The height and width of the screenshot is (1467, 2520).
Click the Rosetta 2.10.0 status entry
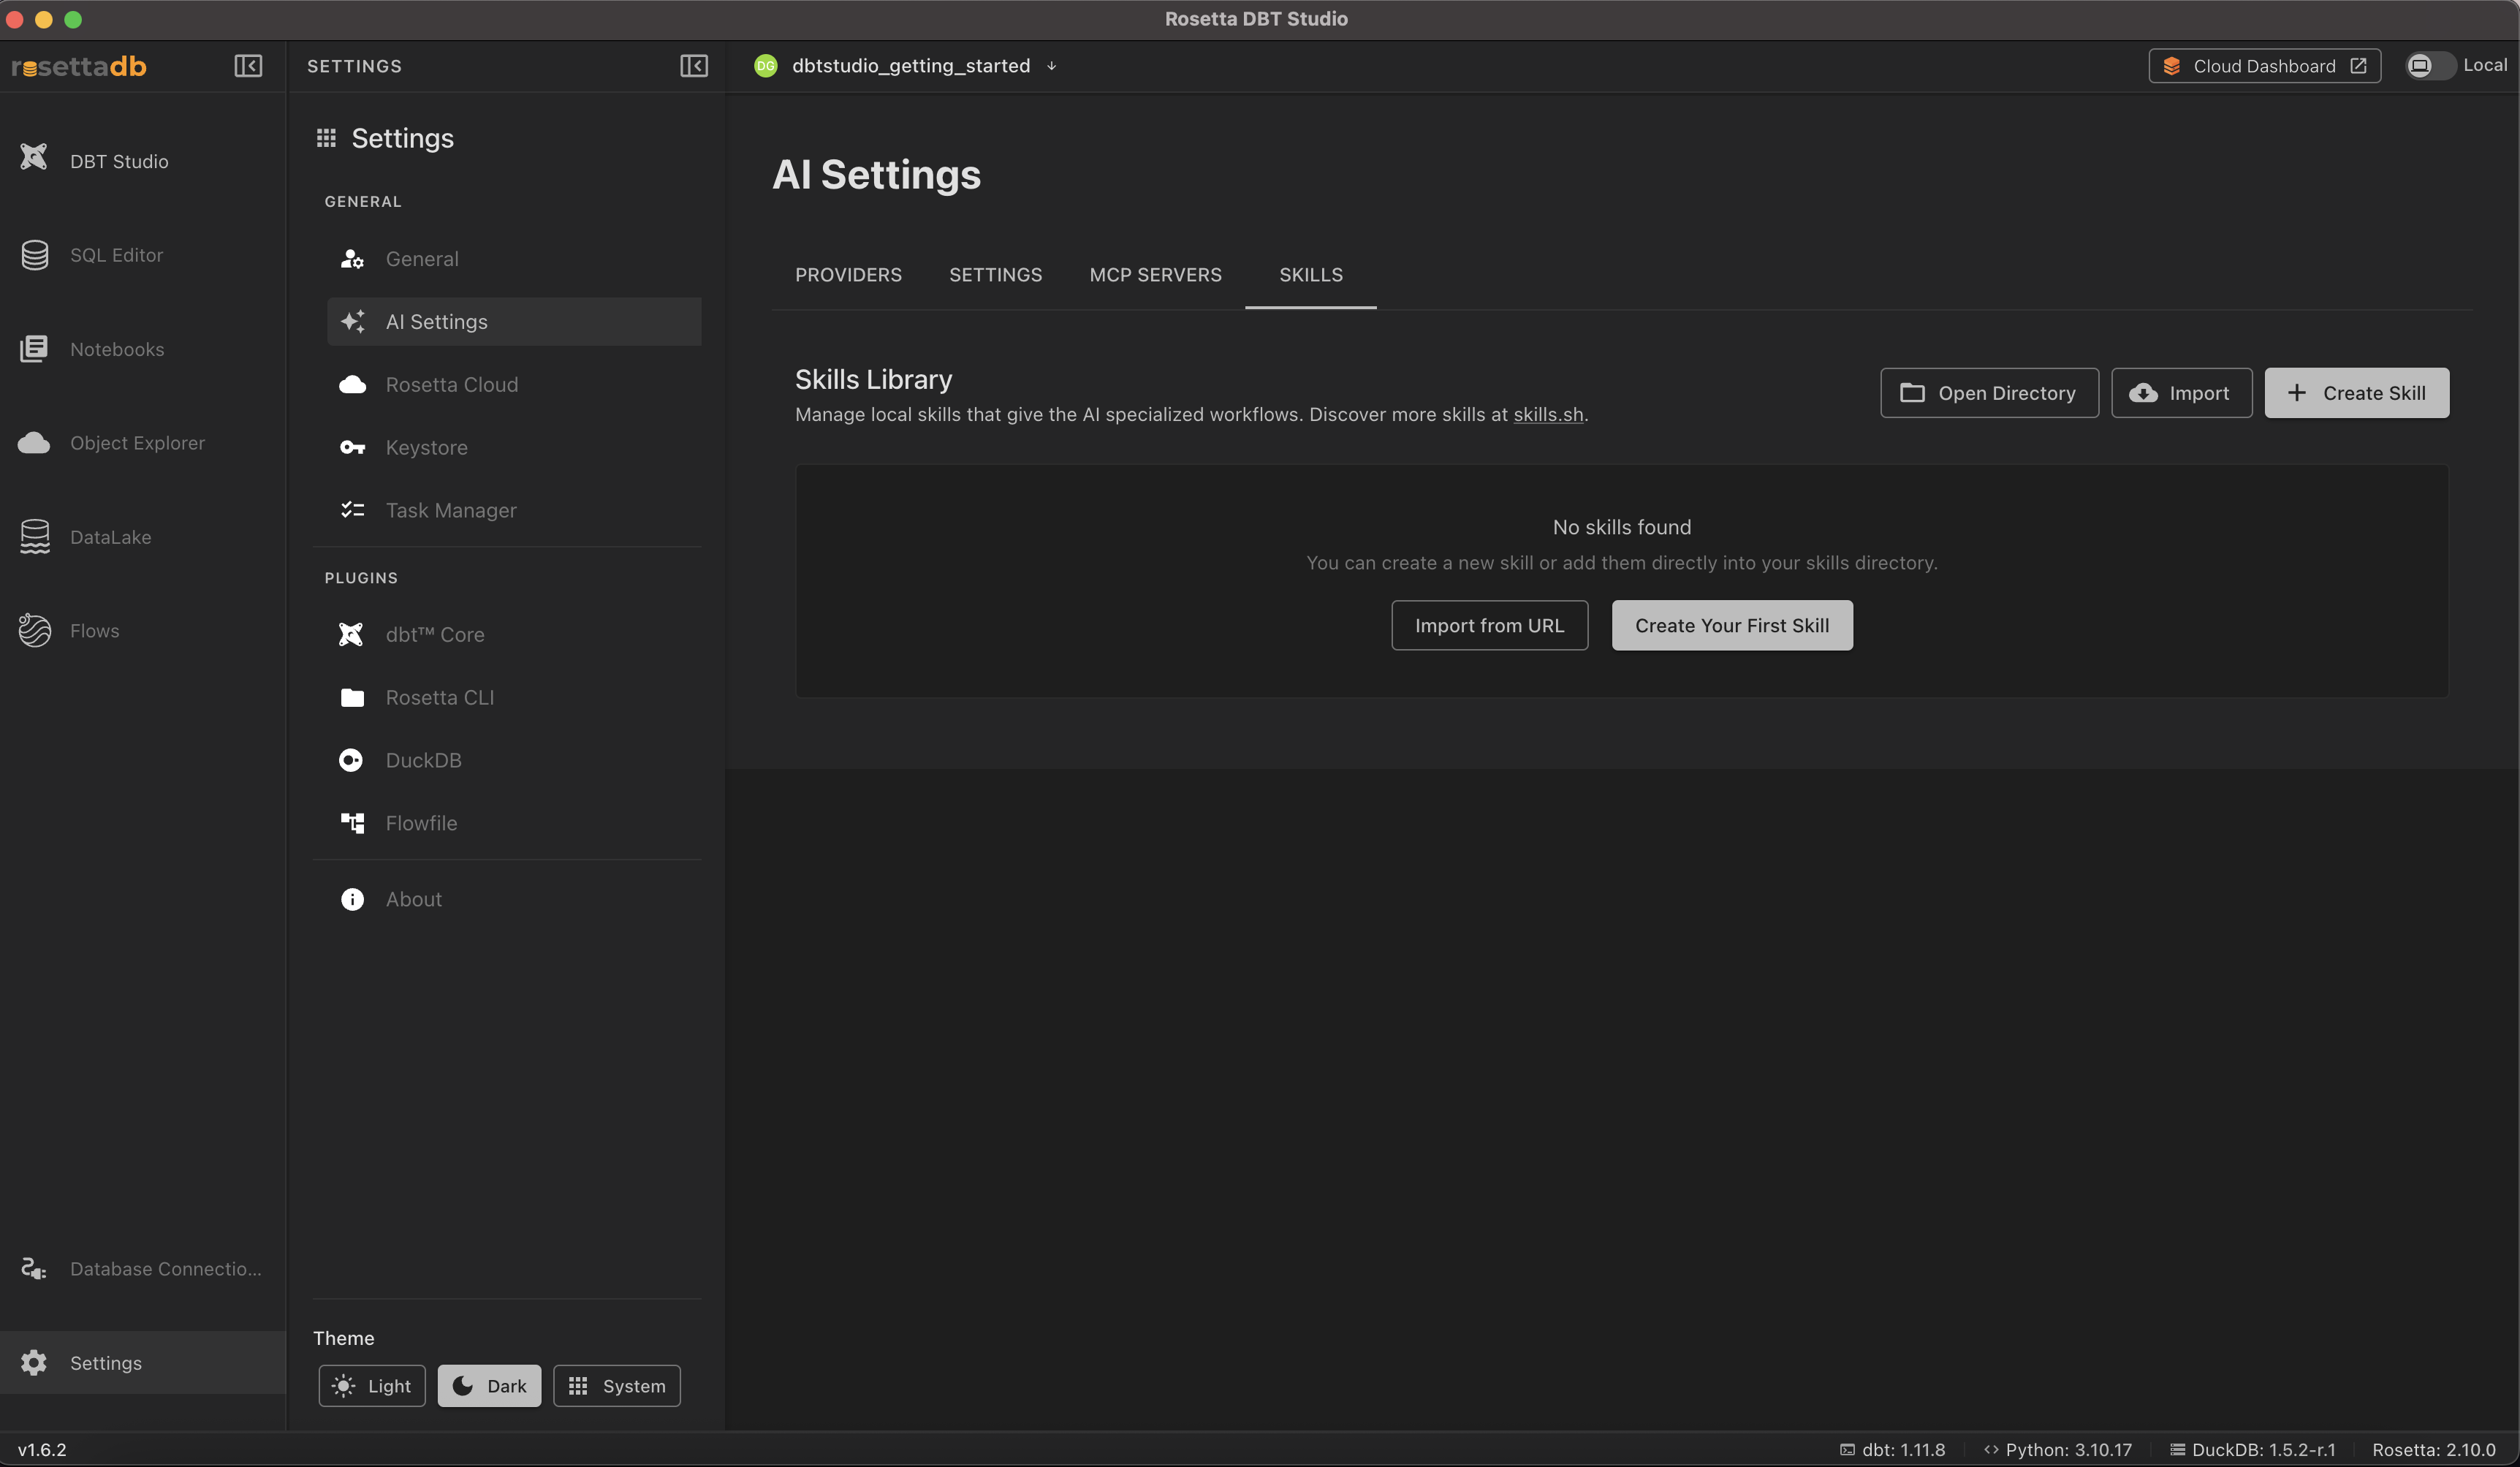point(2434,1450)
